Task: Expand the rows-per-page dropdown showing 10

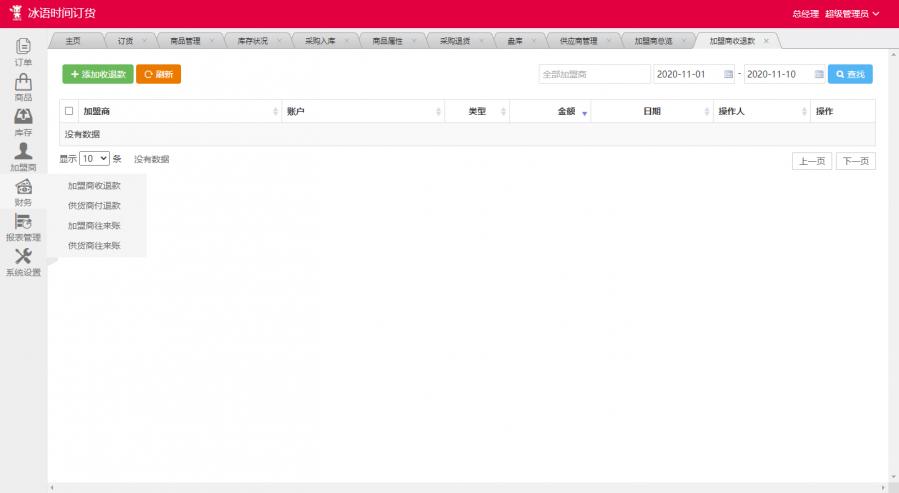Action: point(95,159)
